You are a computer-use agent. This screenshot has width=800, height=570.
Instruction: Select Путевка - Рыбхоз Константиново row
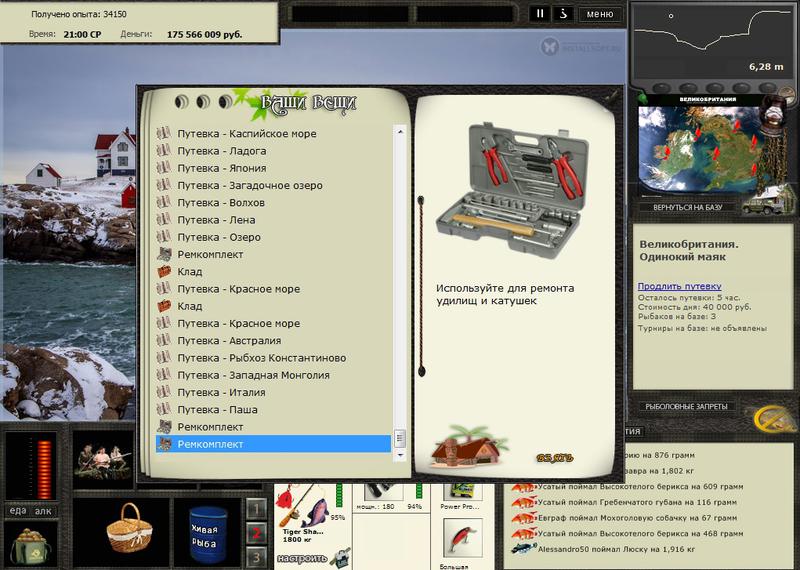tap(273, 358)
